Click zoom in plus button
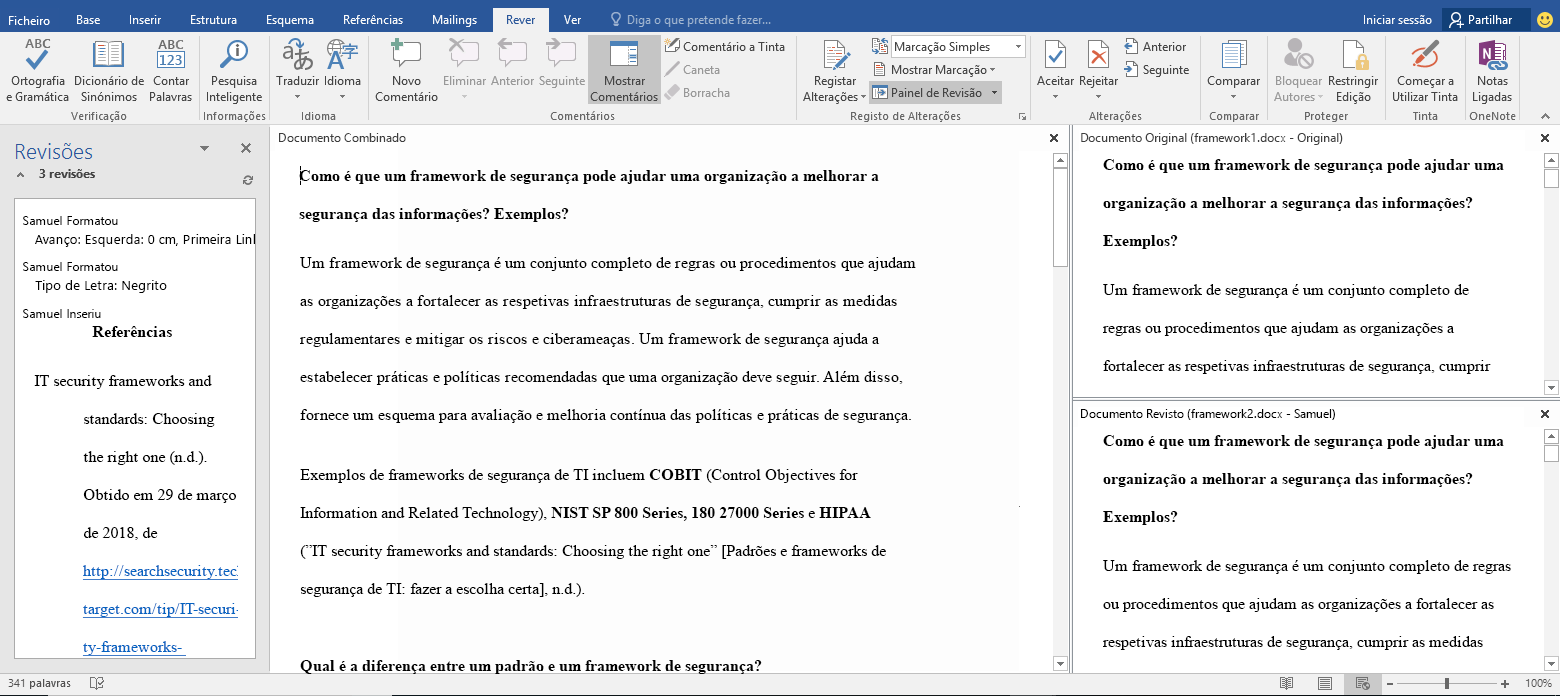Image resolution: width=1560 pixels, height=696 pixels. click(1506, 683)
